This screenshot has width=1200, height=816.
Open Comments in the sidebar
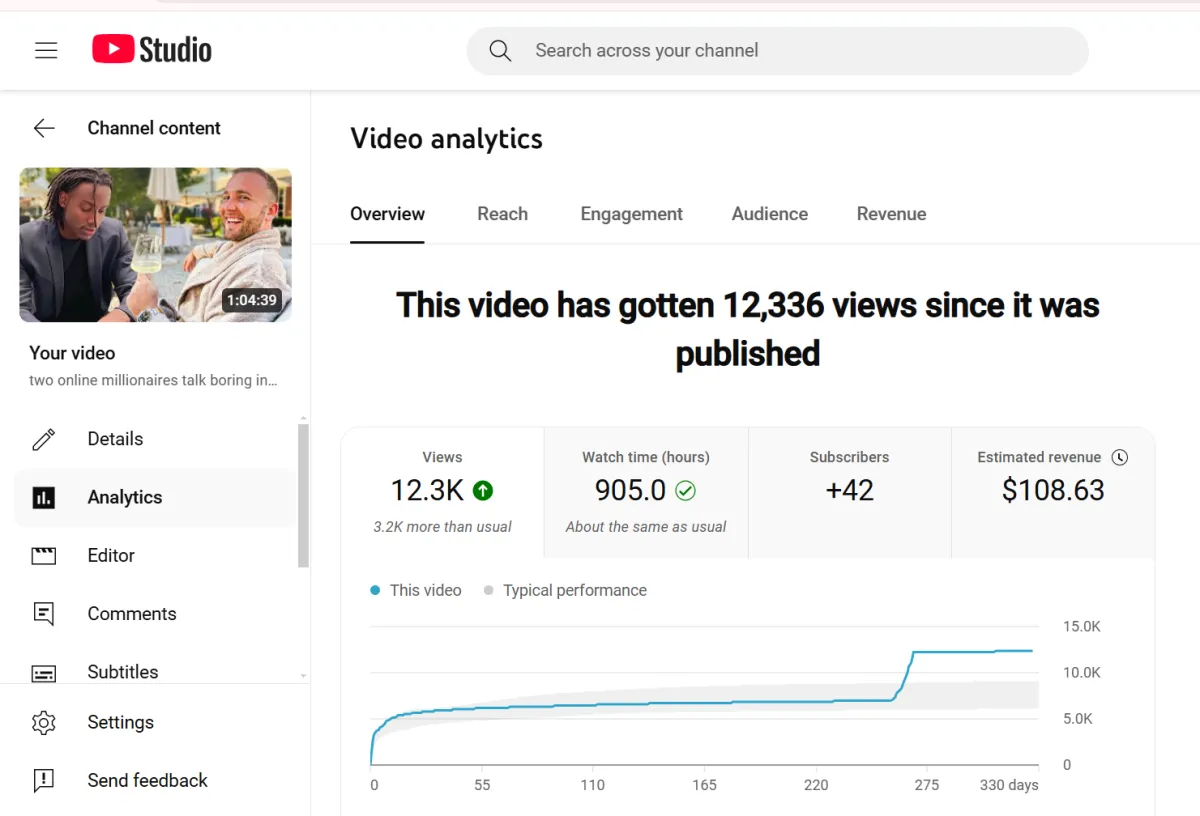coord(155,614)
